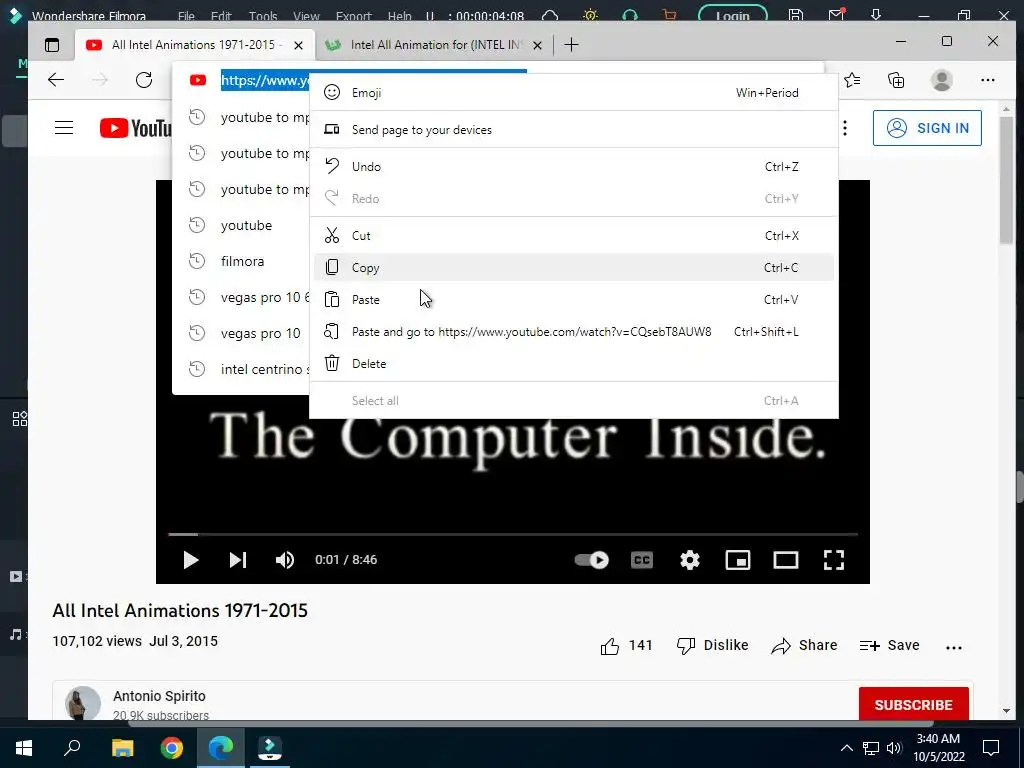The width and height of the screenshot is (1024, 768).
Task: Select Send page to your devices
Action: [573, 130]
